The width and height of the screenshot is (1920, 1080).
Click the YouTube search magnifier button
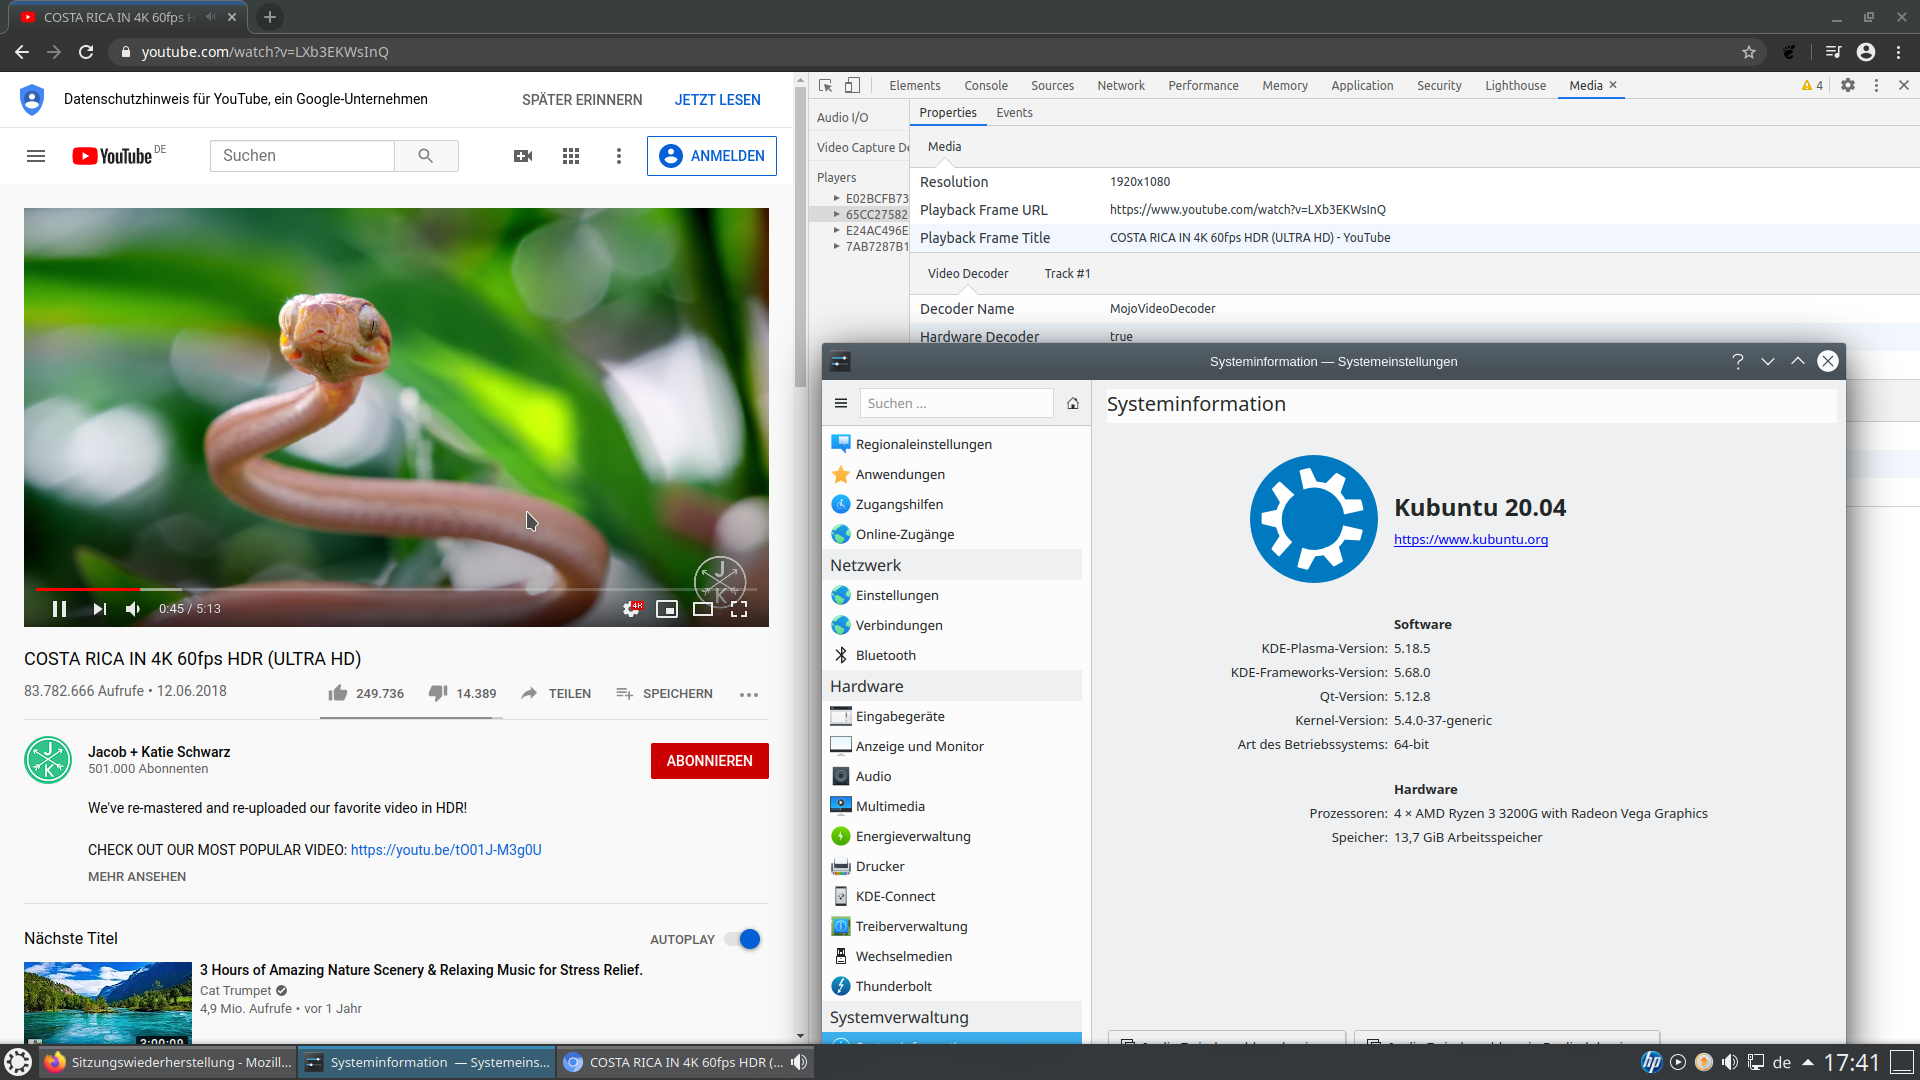(426, 156)
